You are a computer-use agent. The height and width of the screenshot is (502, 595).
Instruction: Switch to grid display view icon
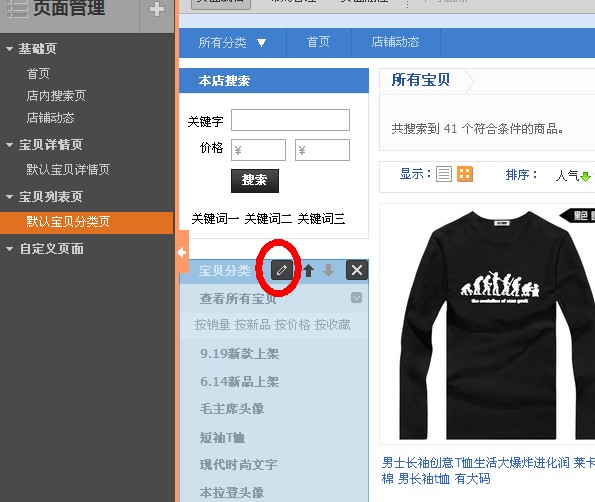(465, 174)
